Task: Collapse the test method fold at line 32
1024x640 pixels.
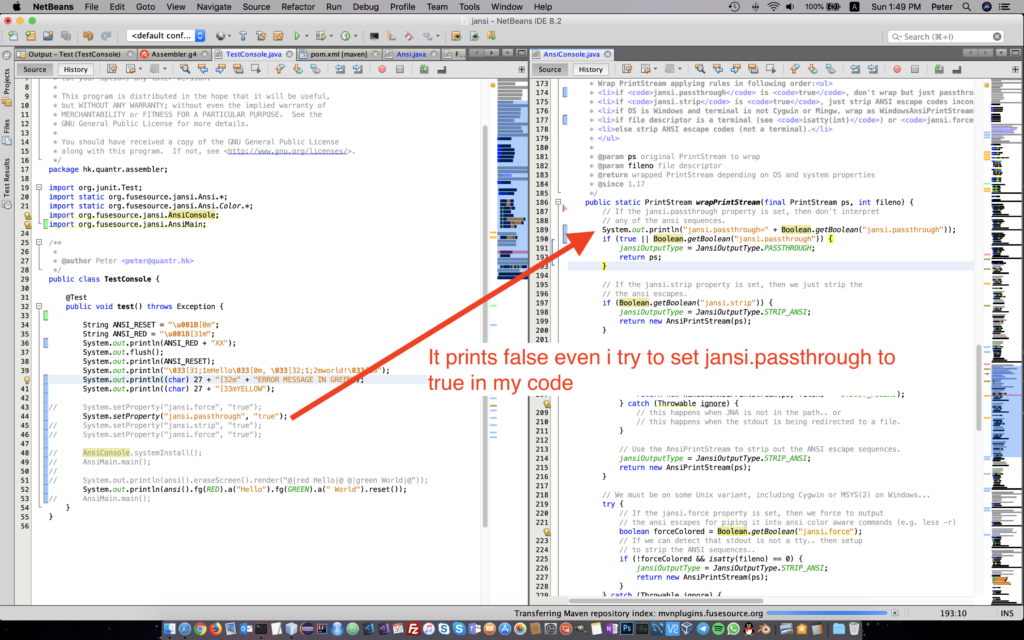Action: (39, 306)
